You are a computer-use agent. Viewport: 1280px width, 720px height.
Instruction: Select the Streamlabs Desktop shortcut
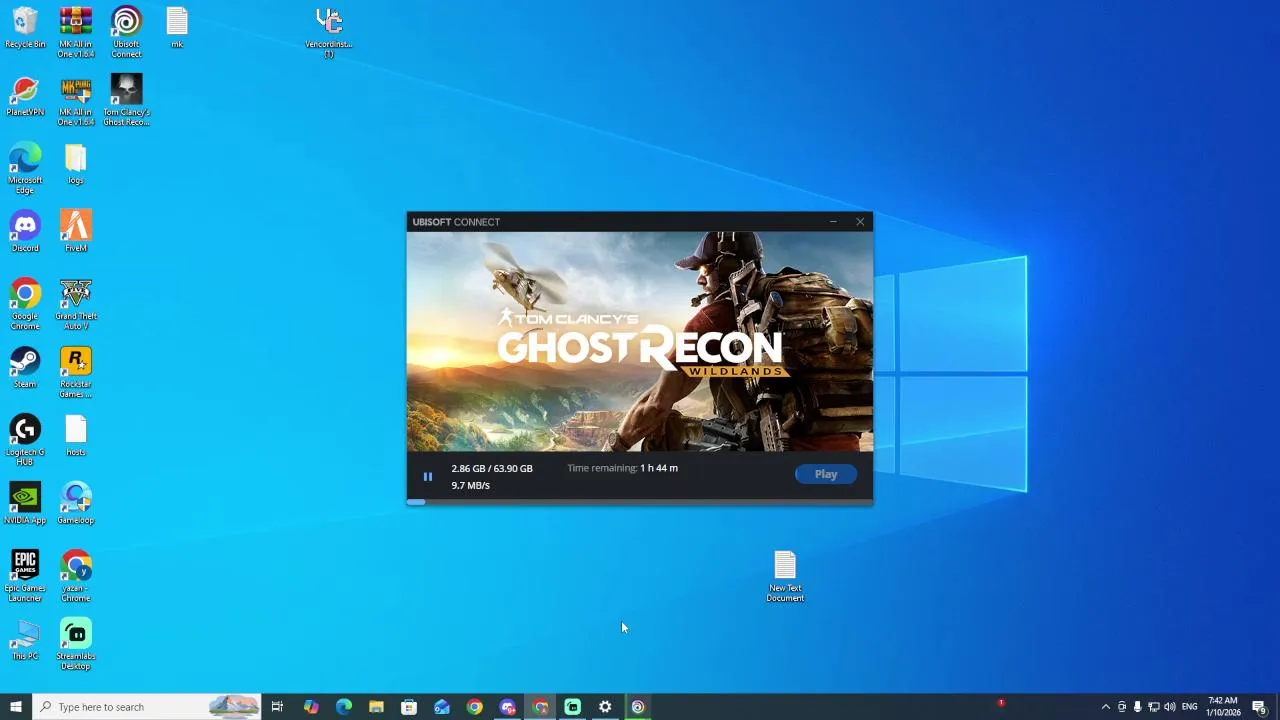(x=76, y=644)
